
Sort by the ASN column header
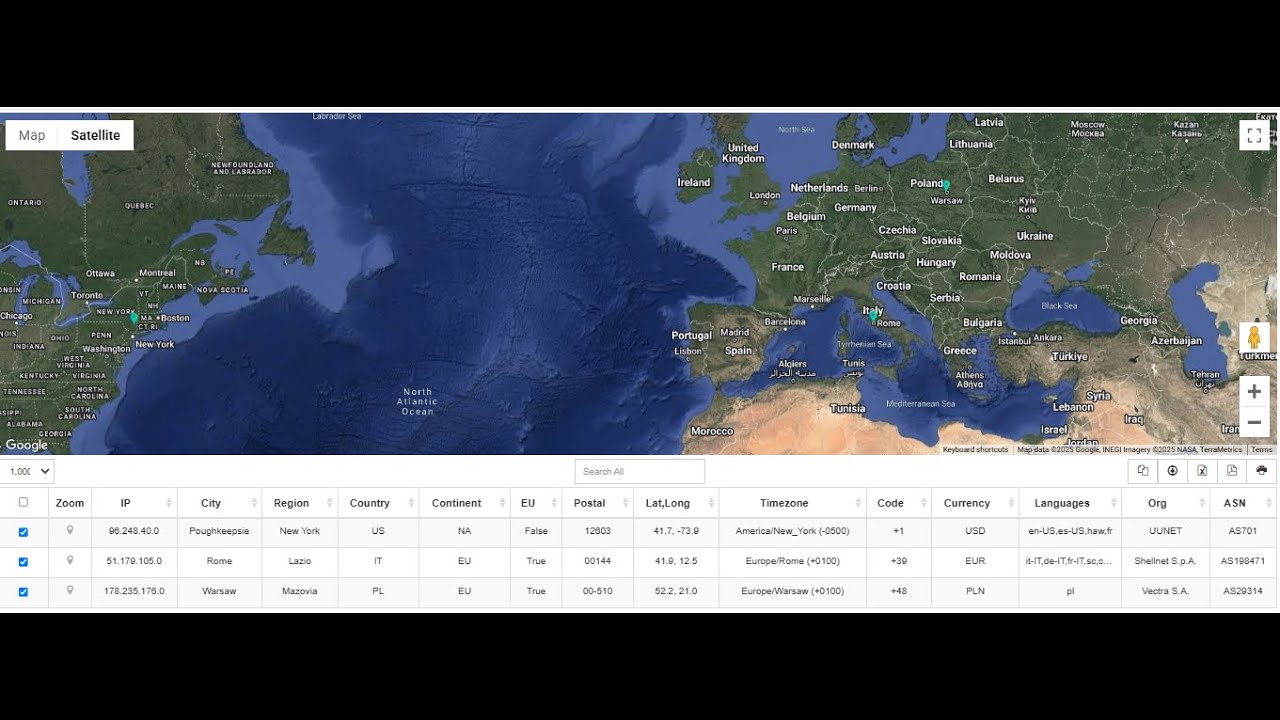click(x=1243, y=503)
